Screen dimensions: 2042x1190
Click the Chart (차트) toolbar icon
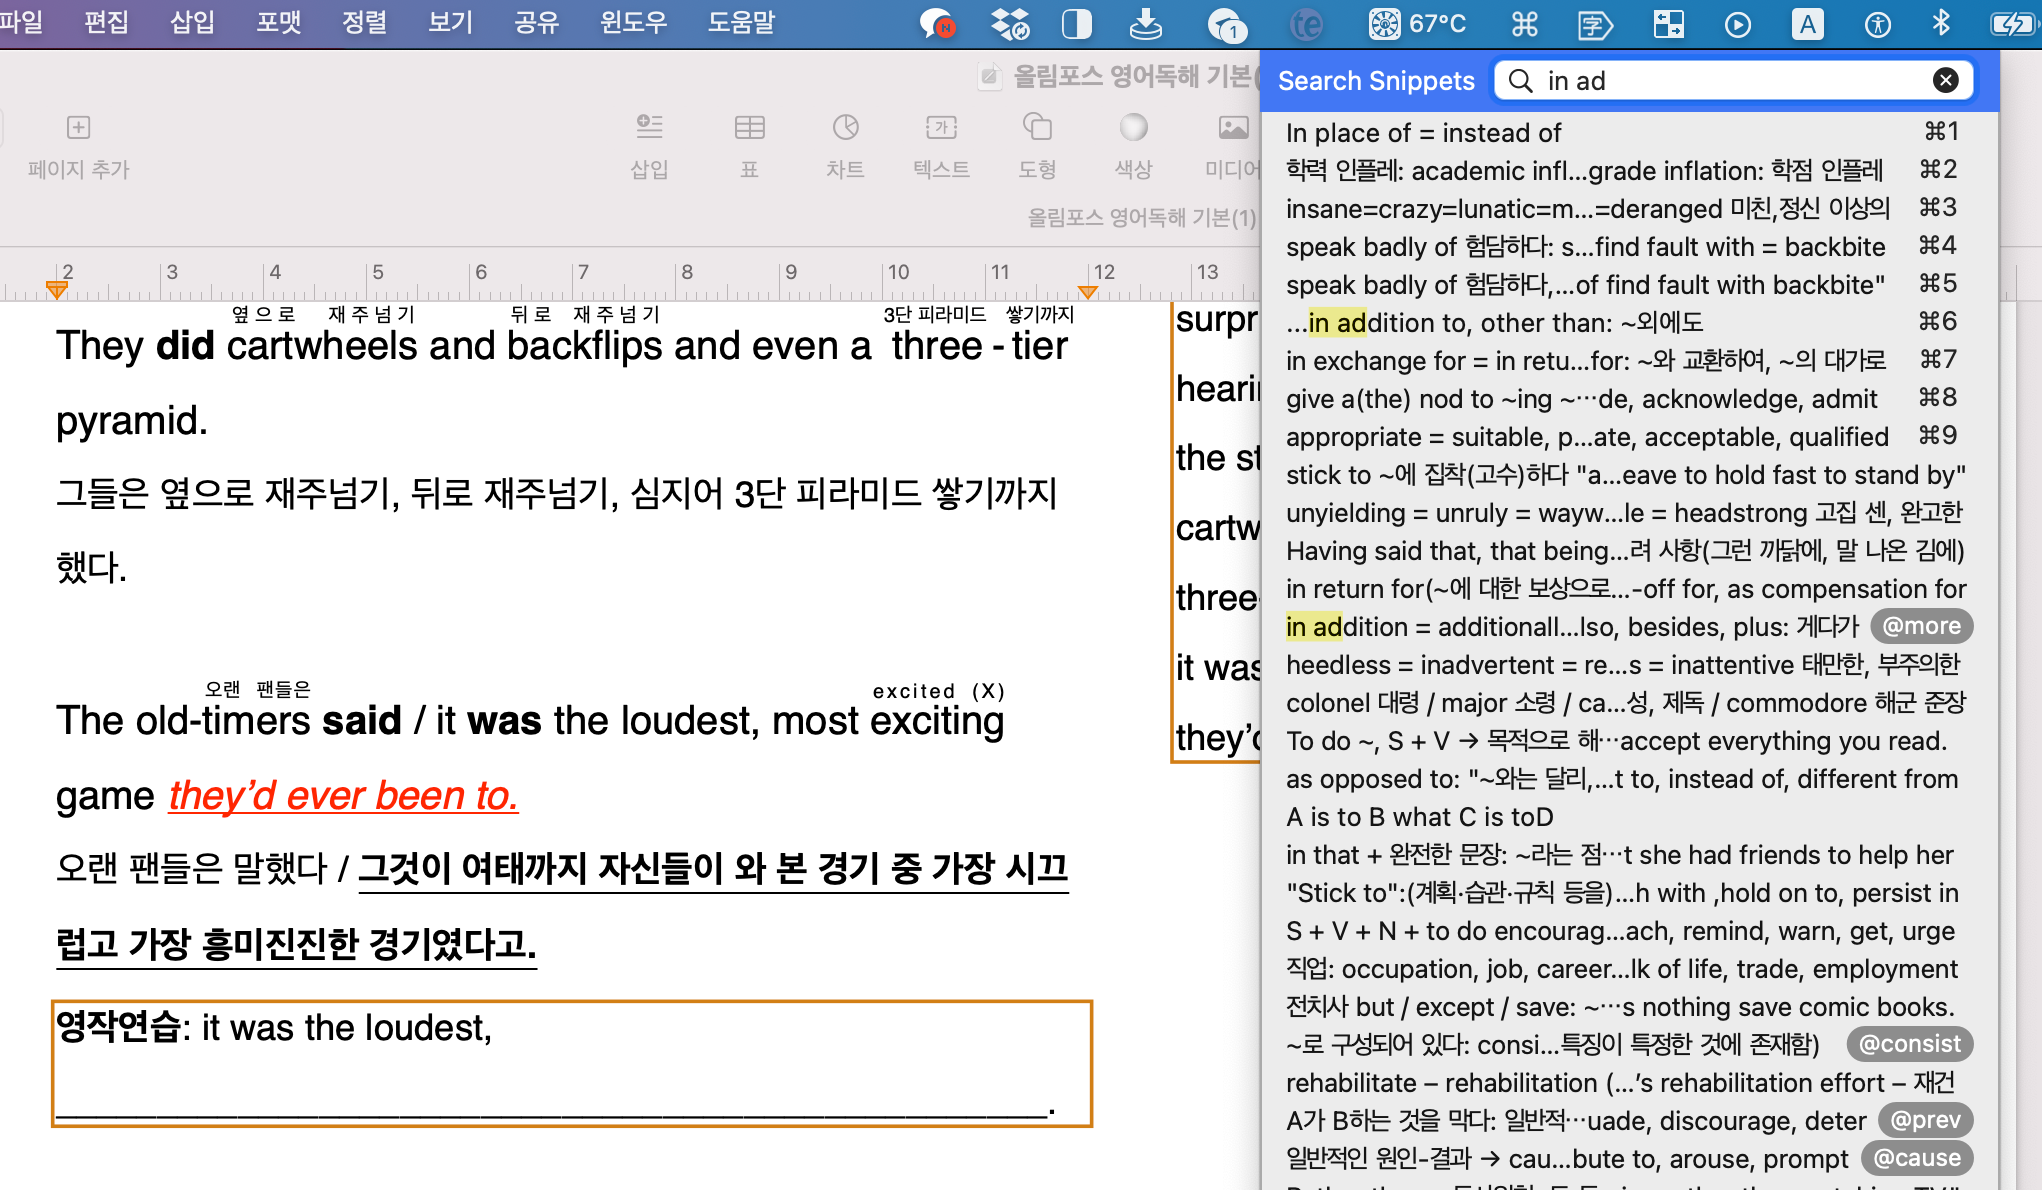click(x=845, y=128)
